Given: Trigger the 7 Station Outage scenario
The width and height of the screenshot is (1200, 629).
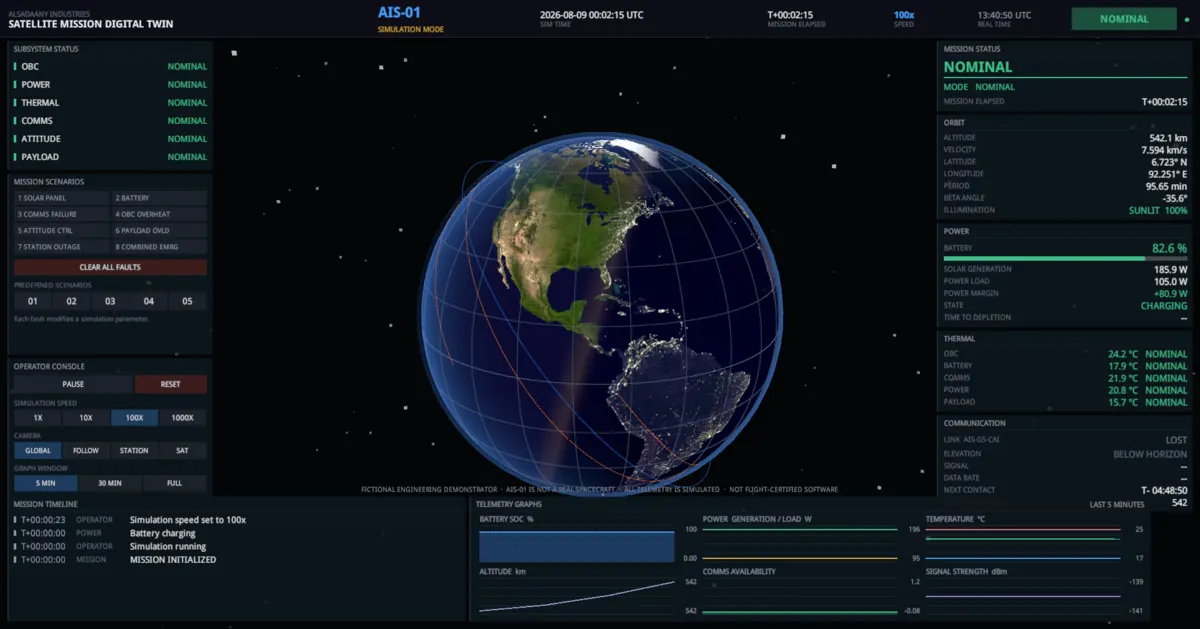Looking at the screenshot, I should coord(61,246).
